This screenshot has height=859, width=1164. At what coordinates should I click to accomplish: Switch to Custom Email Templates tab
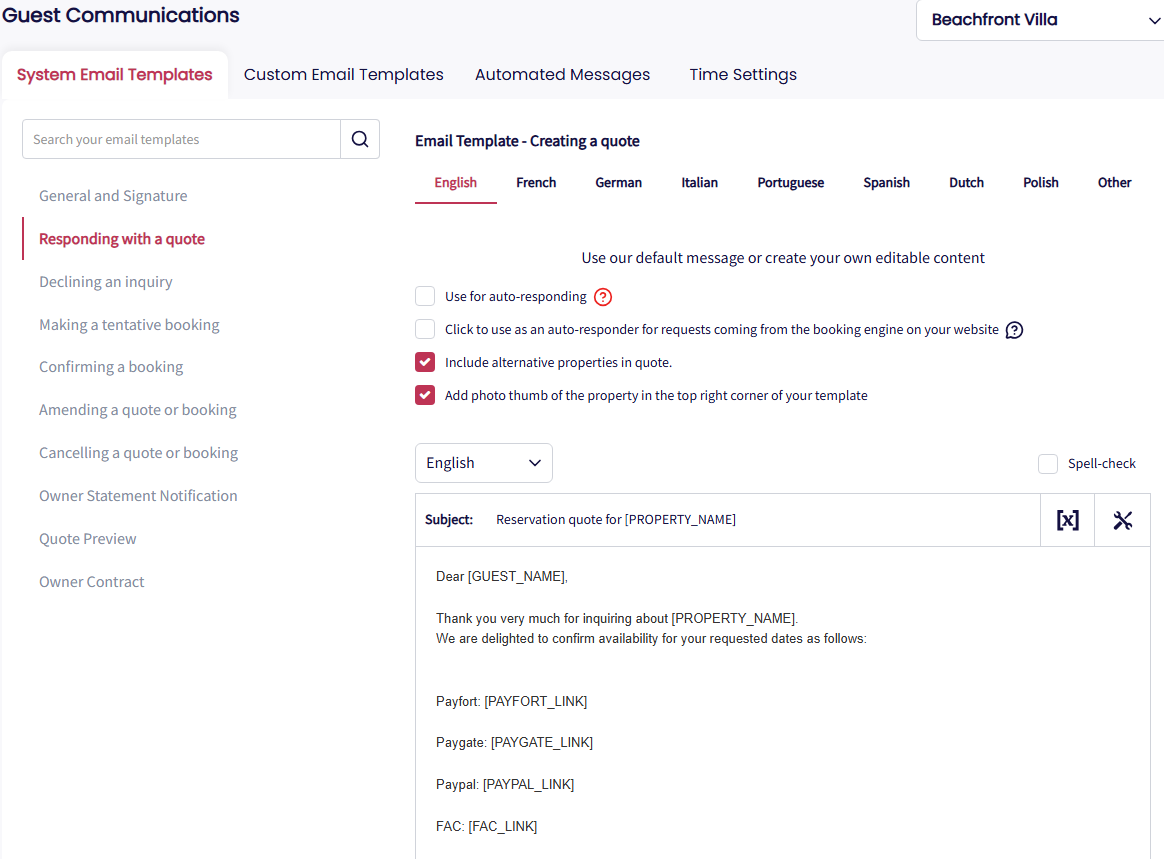pyautogui.click(x=343, y=75)
